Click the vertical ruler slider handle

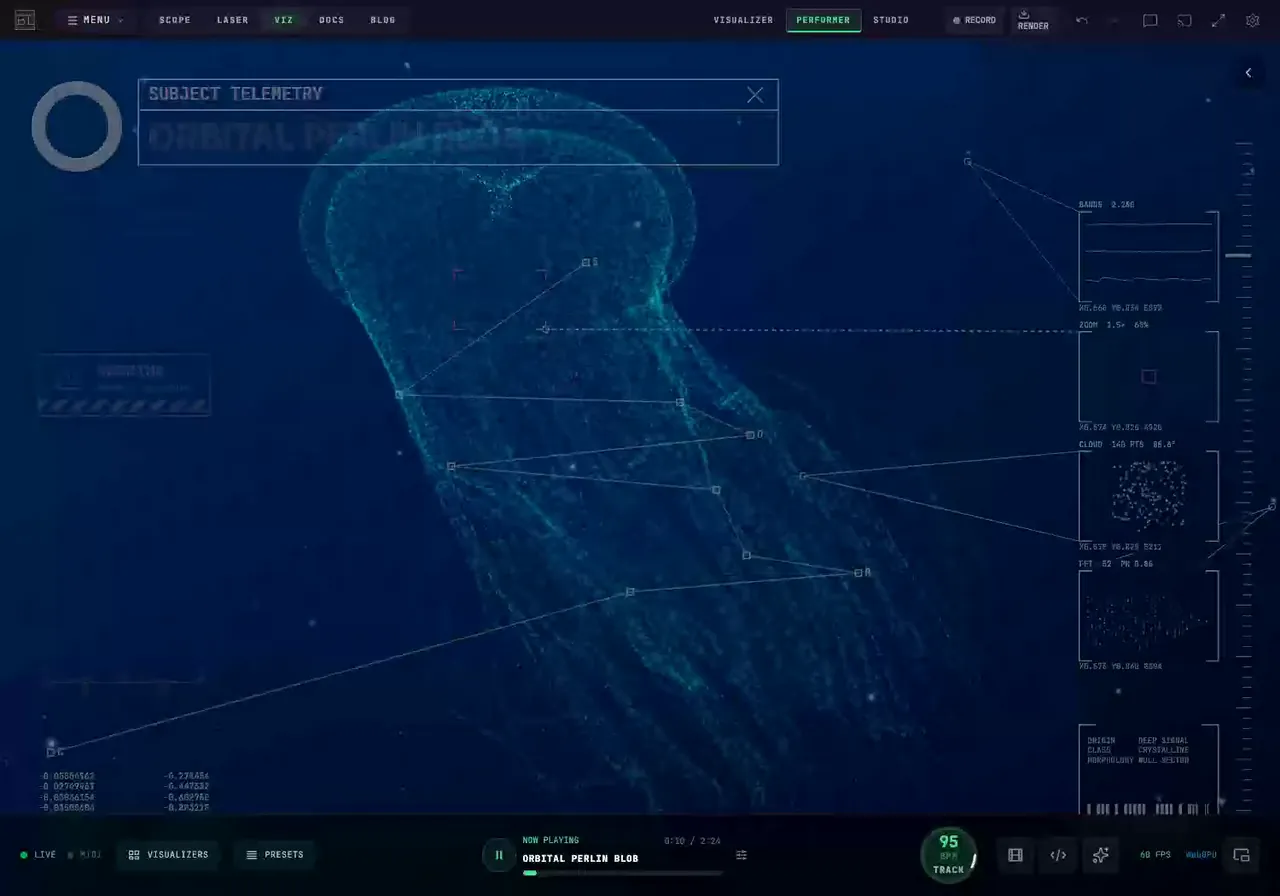[1239, 256]
